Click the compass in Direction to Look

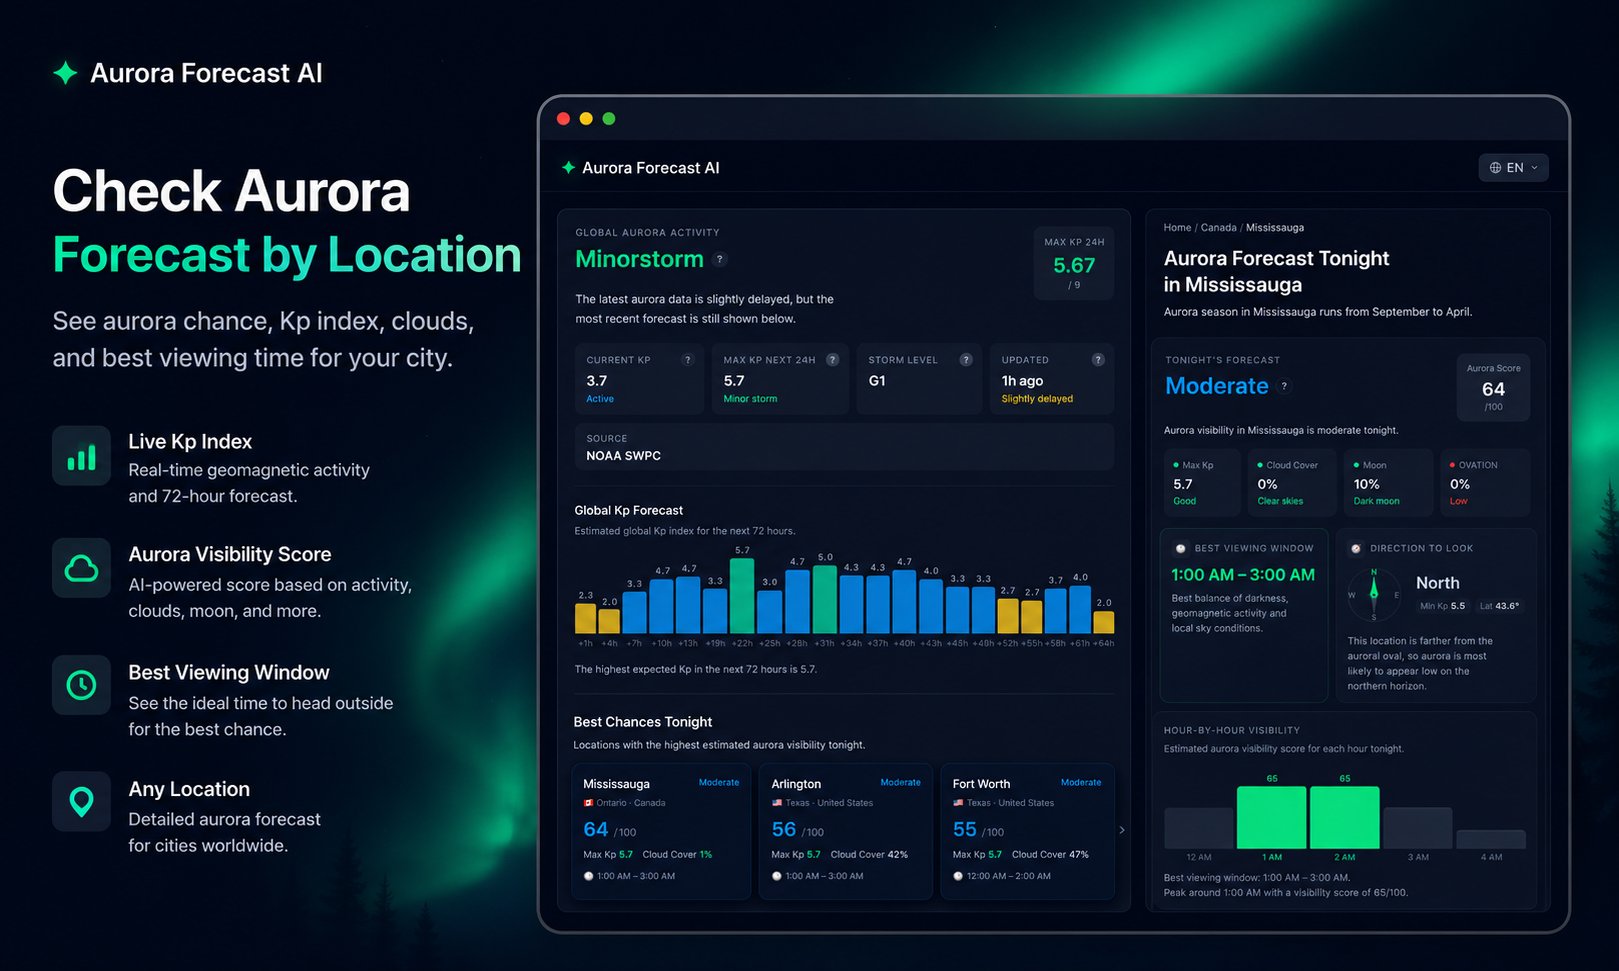pos(1374,595)
